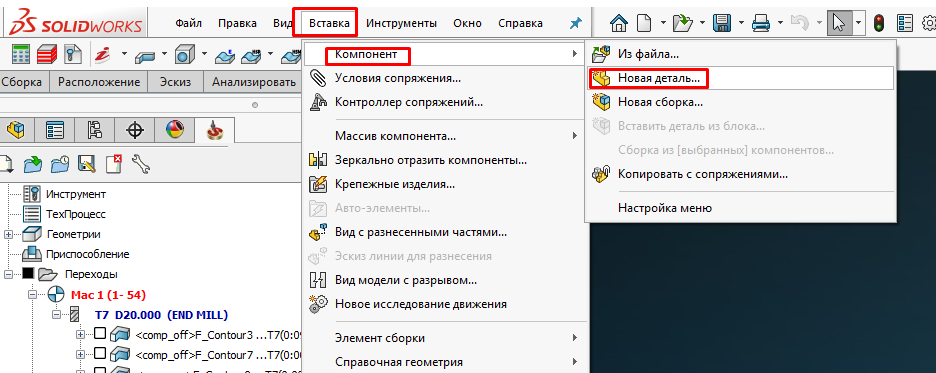Collapse the Переходы tree node
Viewport: 936px width, 373px height.
9,275
